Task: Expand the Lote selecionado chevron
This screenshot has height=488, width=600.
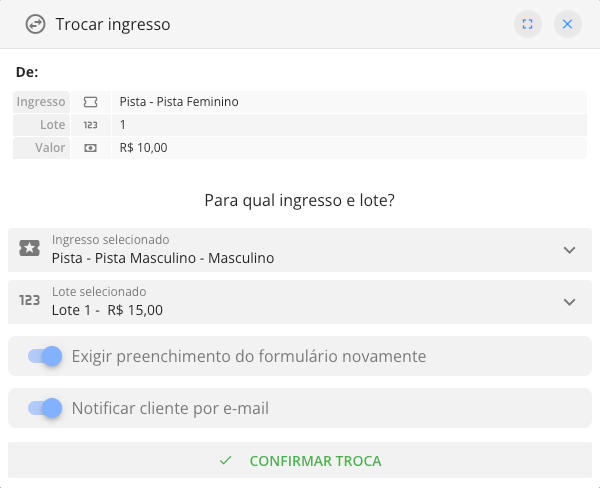Action: click(x=569, y=302)
